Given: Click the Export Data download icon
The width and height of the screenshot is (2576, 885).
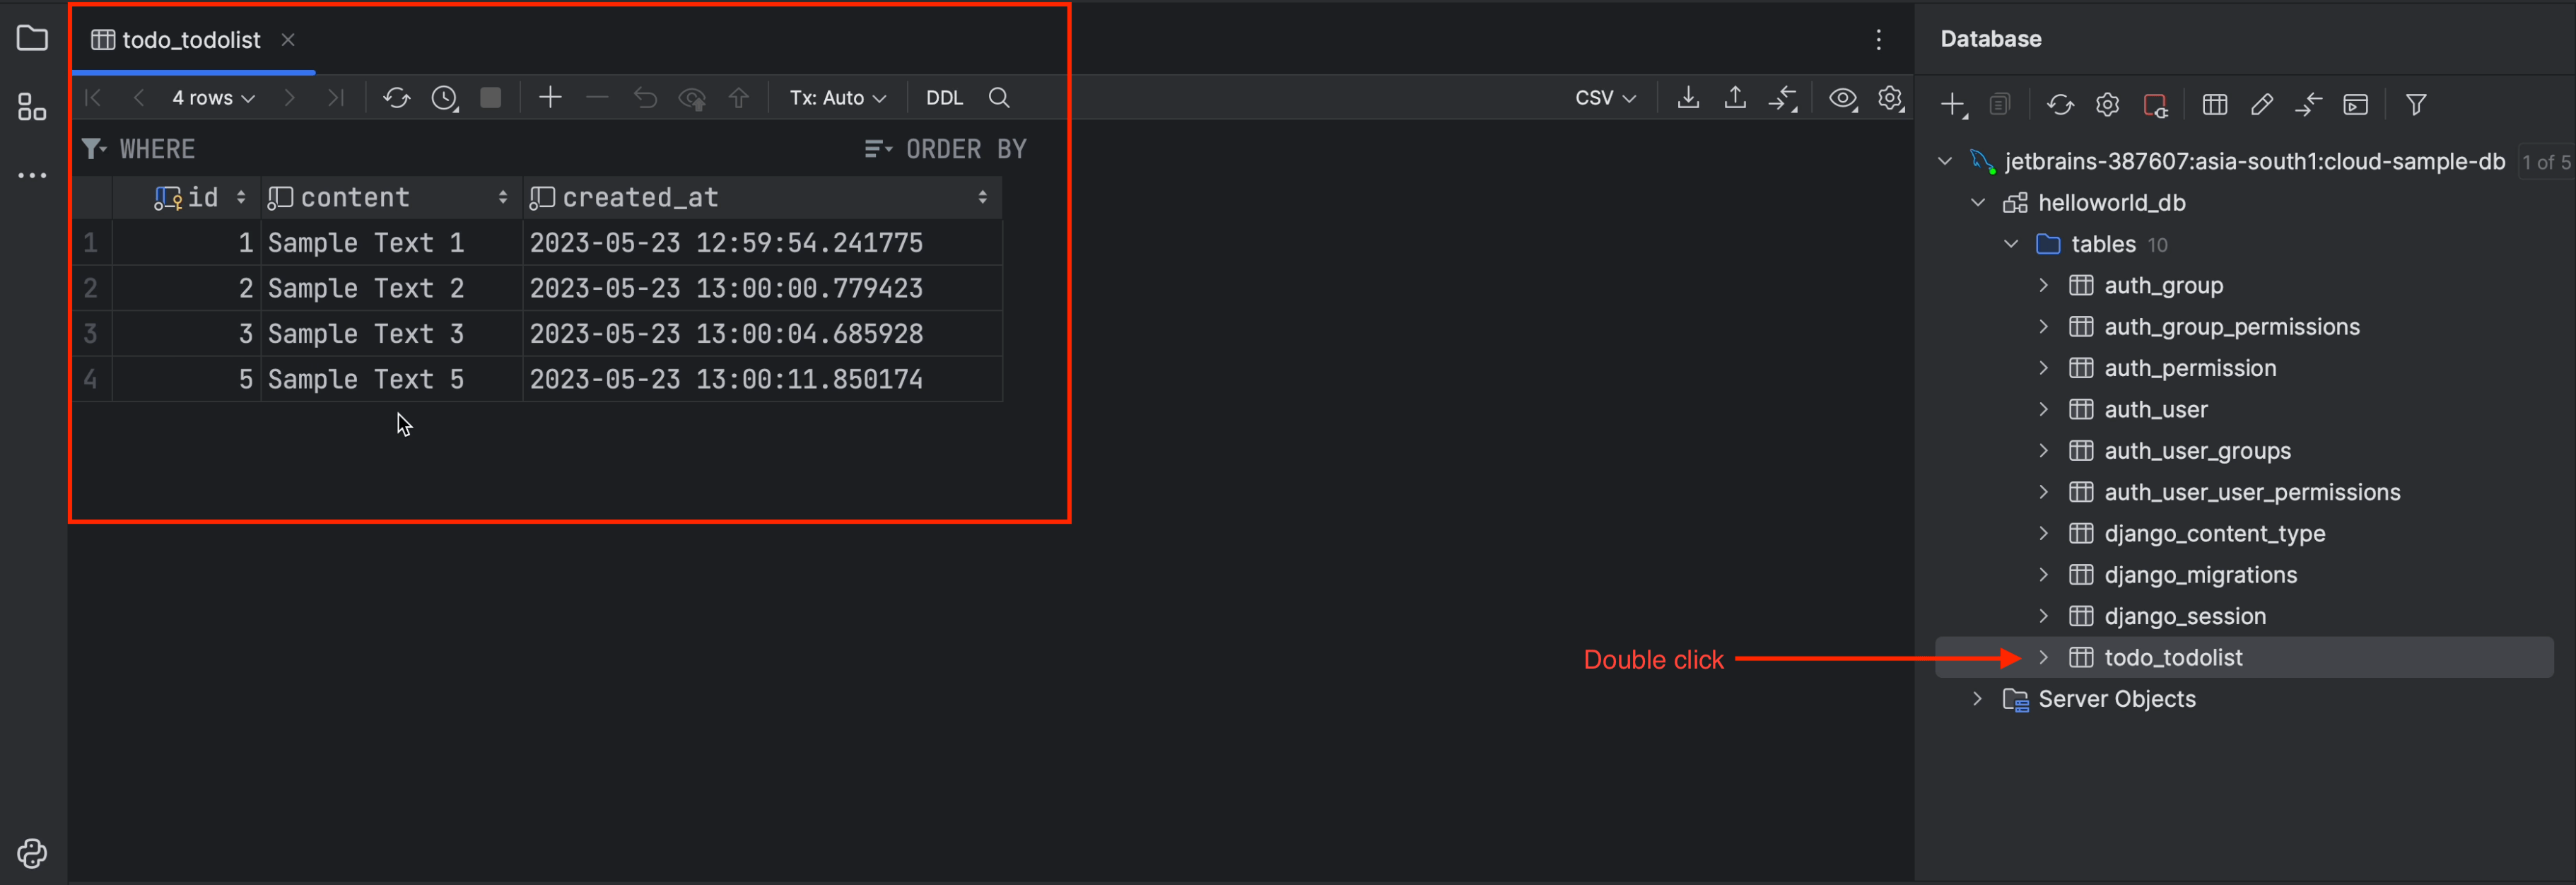Looking at the screenshot, I should pos(1688,98).
